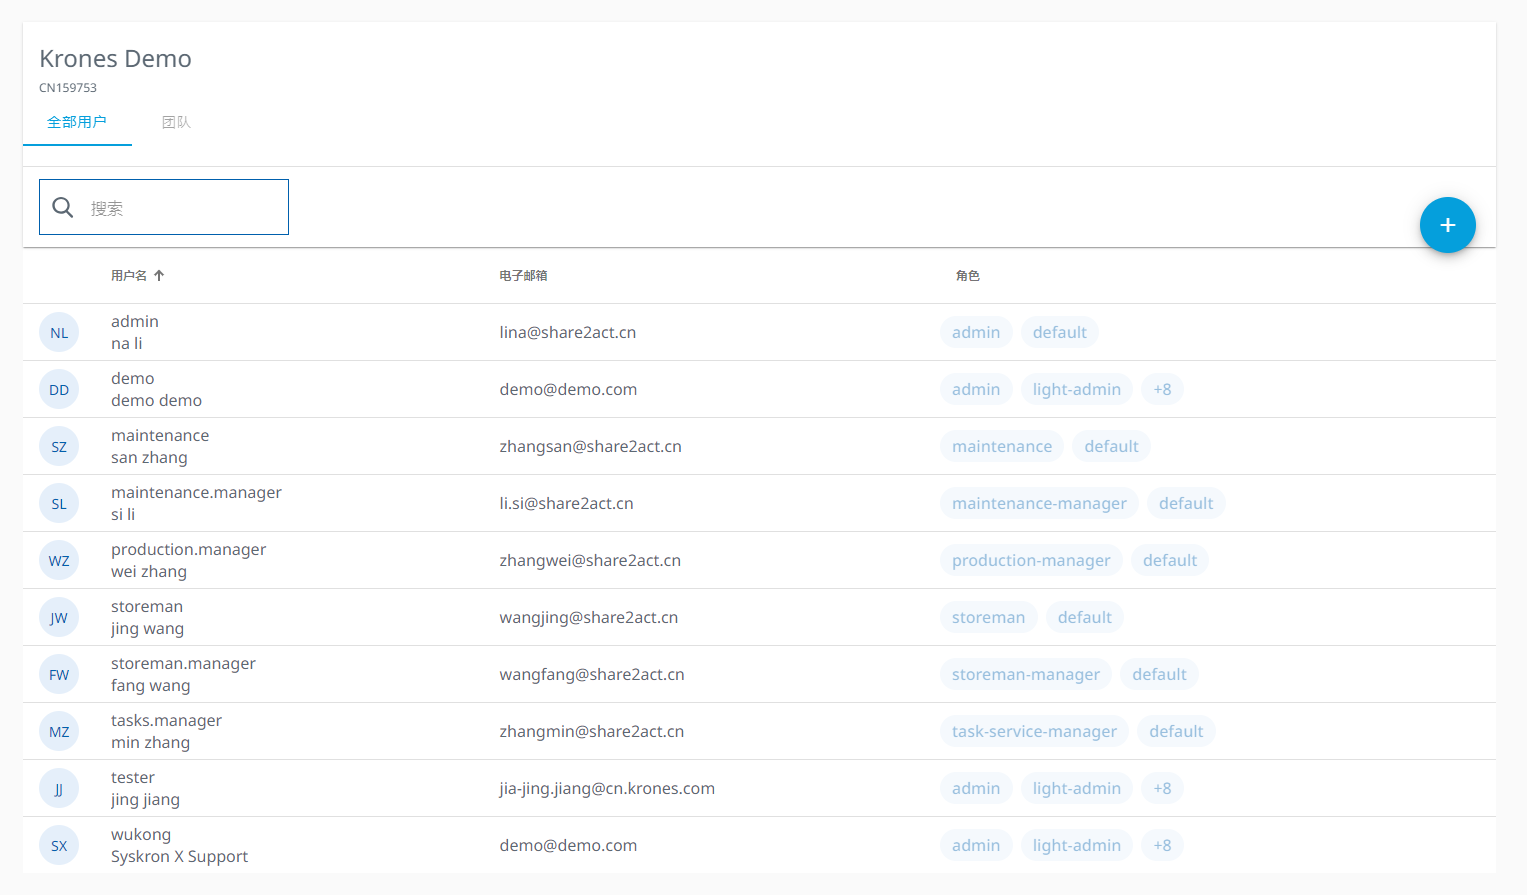Viewport: 1527px width, 895px height.
Task: Select the WZ avatar for production.manager
Action: [x=59, y=561]
